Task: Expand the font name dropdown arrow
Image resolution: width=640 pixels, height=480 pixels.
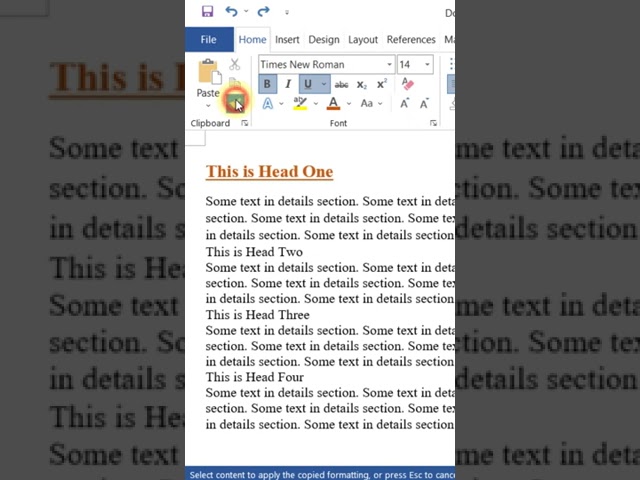Action: (389, 64)
